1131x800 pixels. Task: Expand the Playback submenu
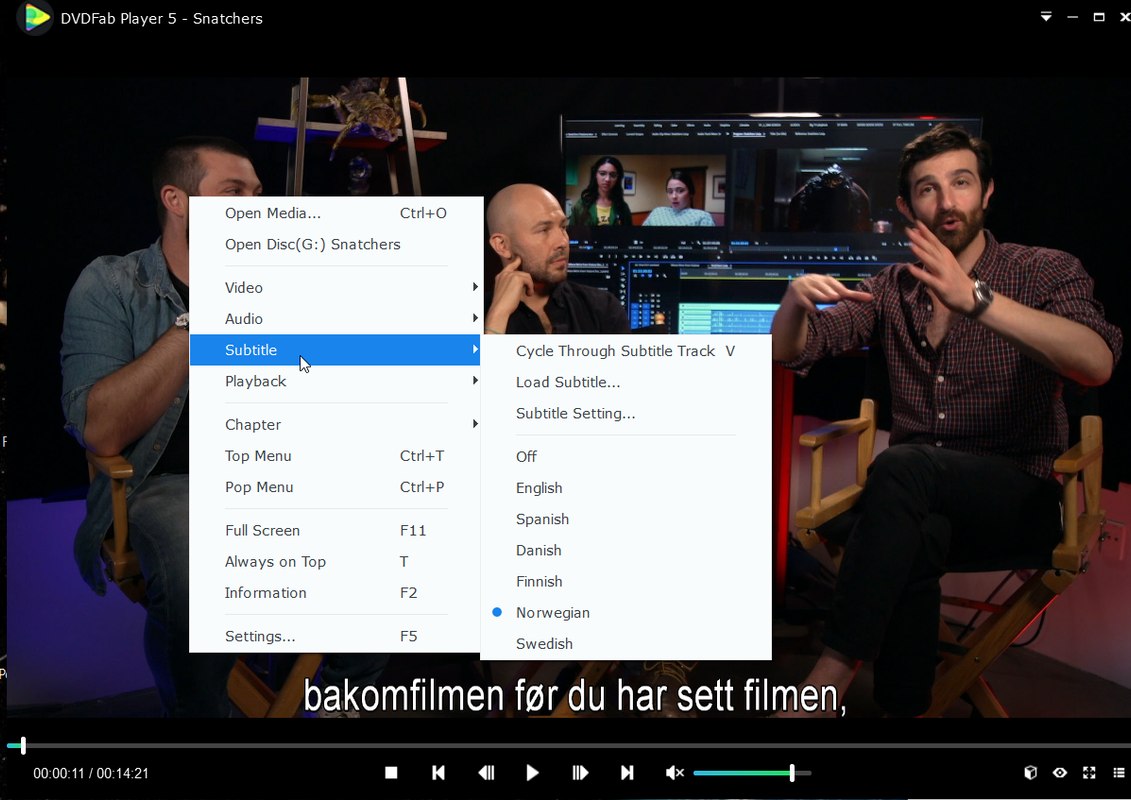335,382
